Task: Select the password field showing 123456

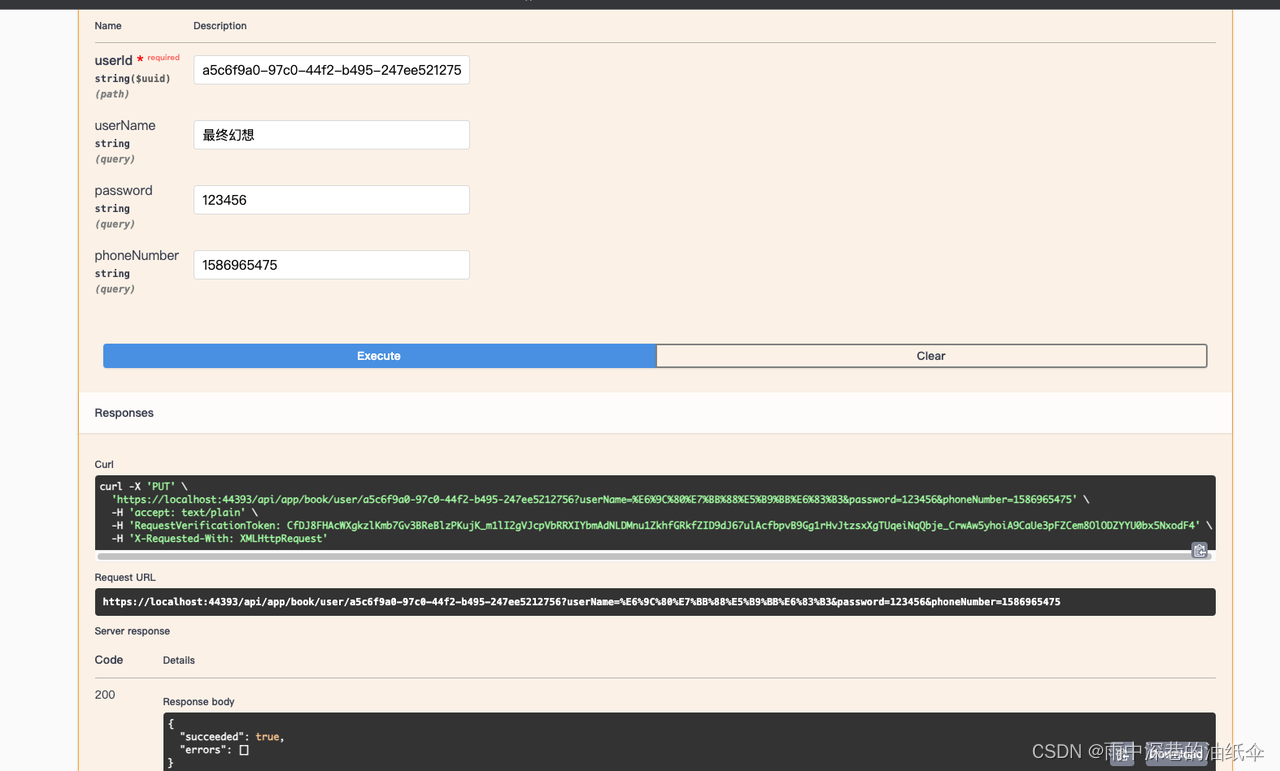Action: coord(331,200)
